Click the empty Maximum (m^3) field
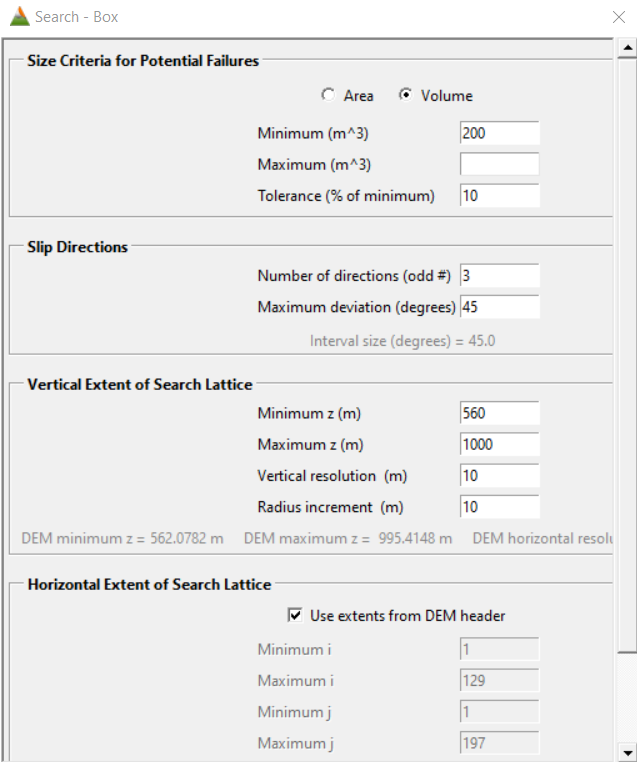 499,164
